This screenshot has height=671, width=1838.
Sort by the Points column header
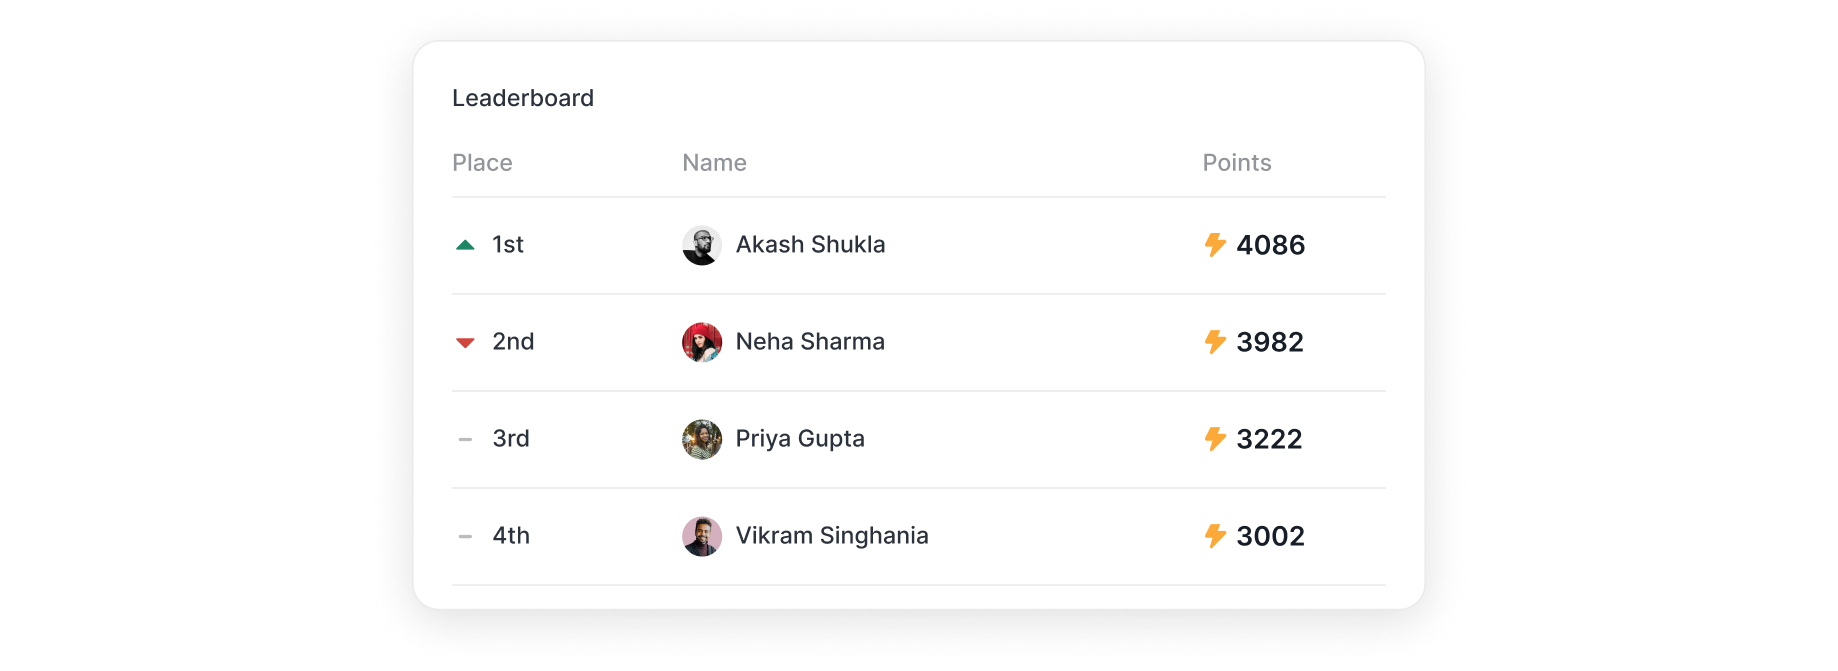(x=1237, y=163)
